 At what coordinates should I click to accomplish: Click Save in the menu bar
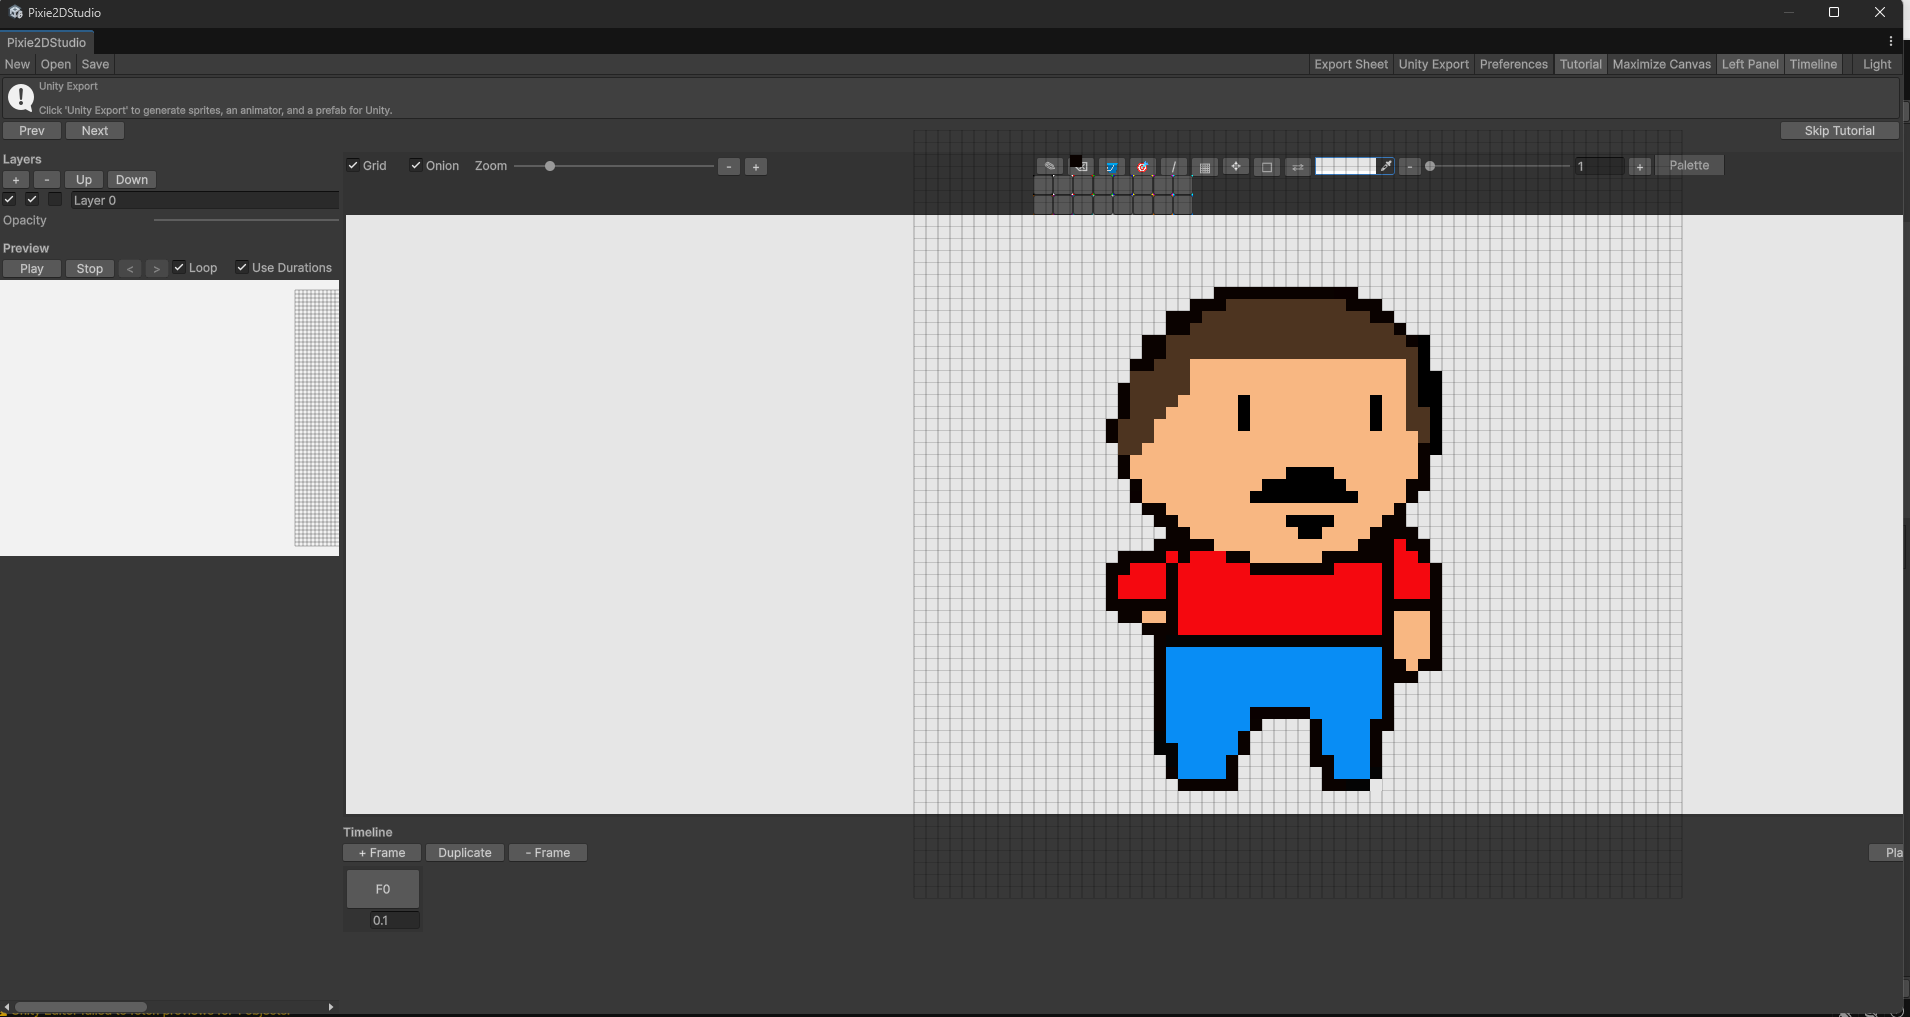(x=95, y=64)
